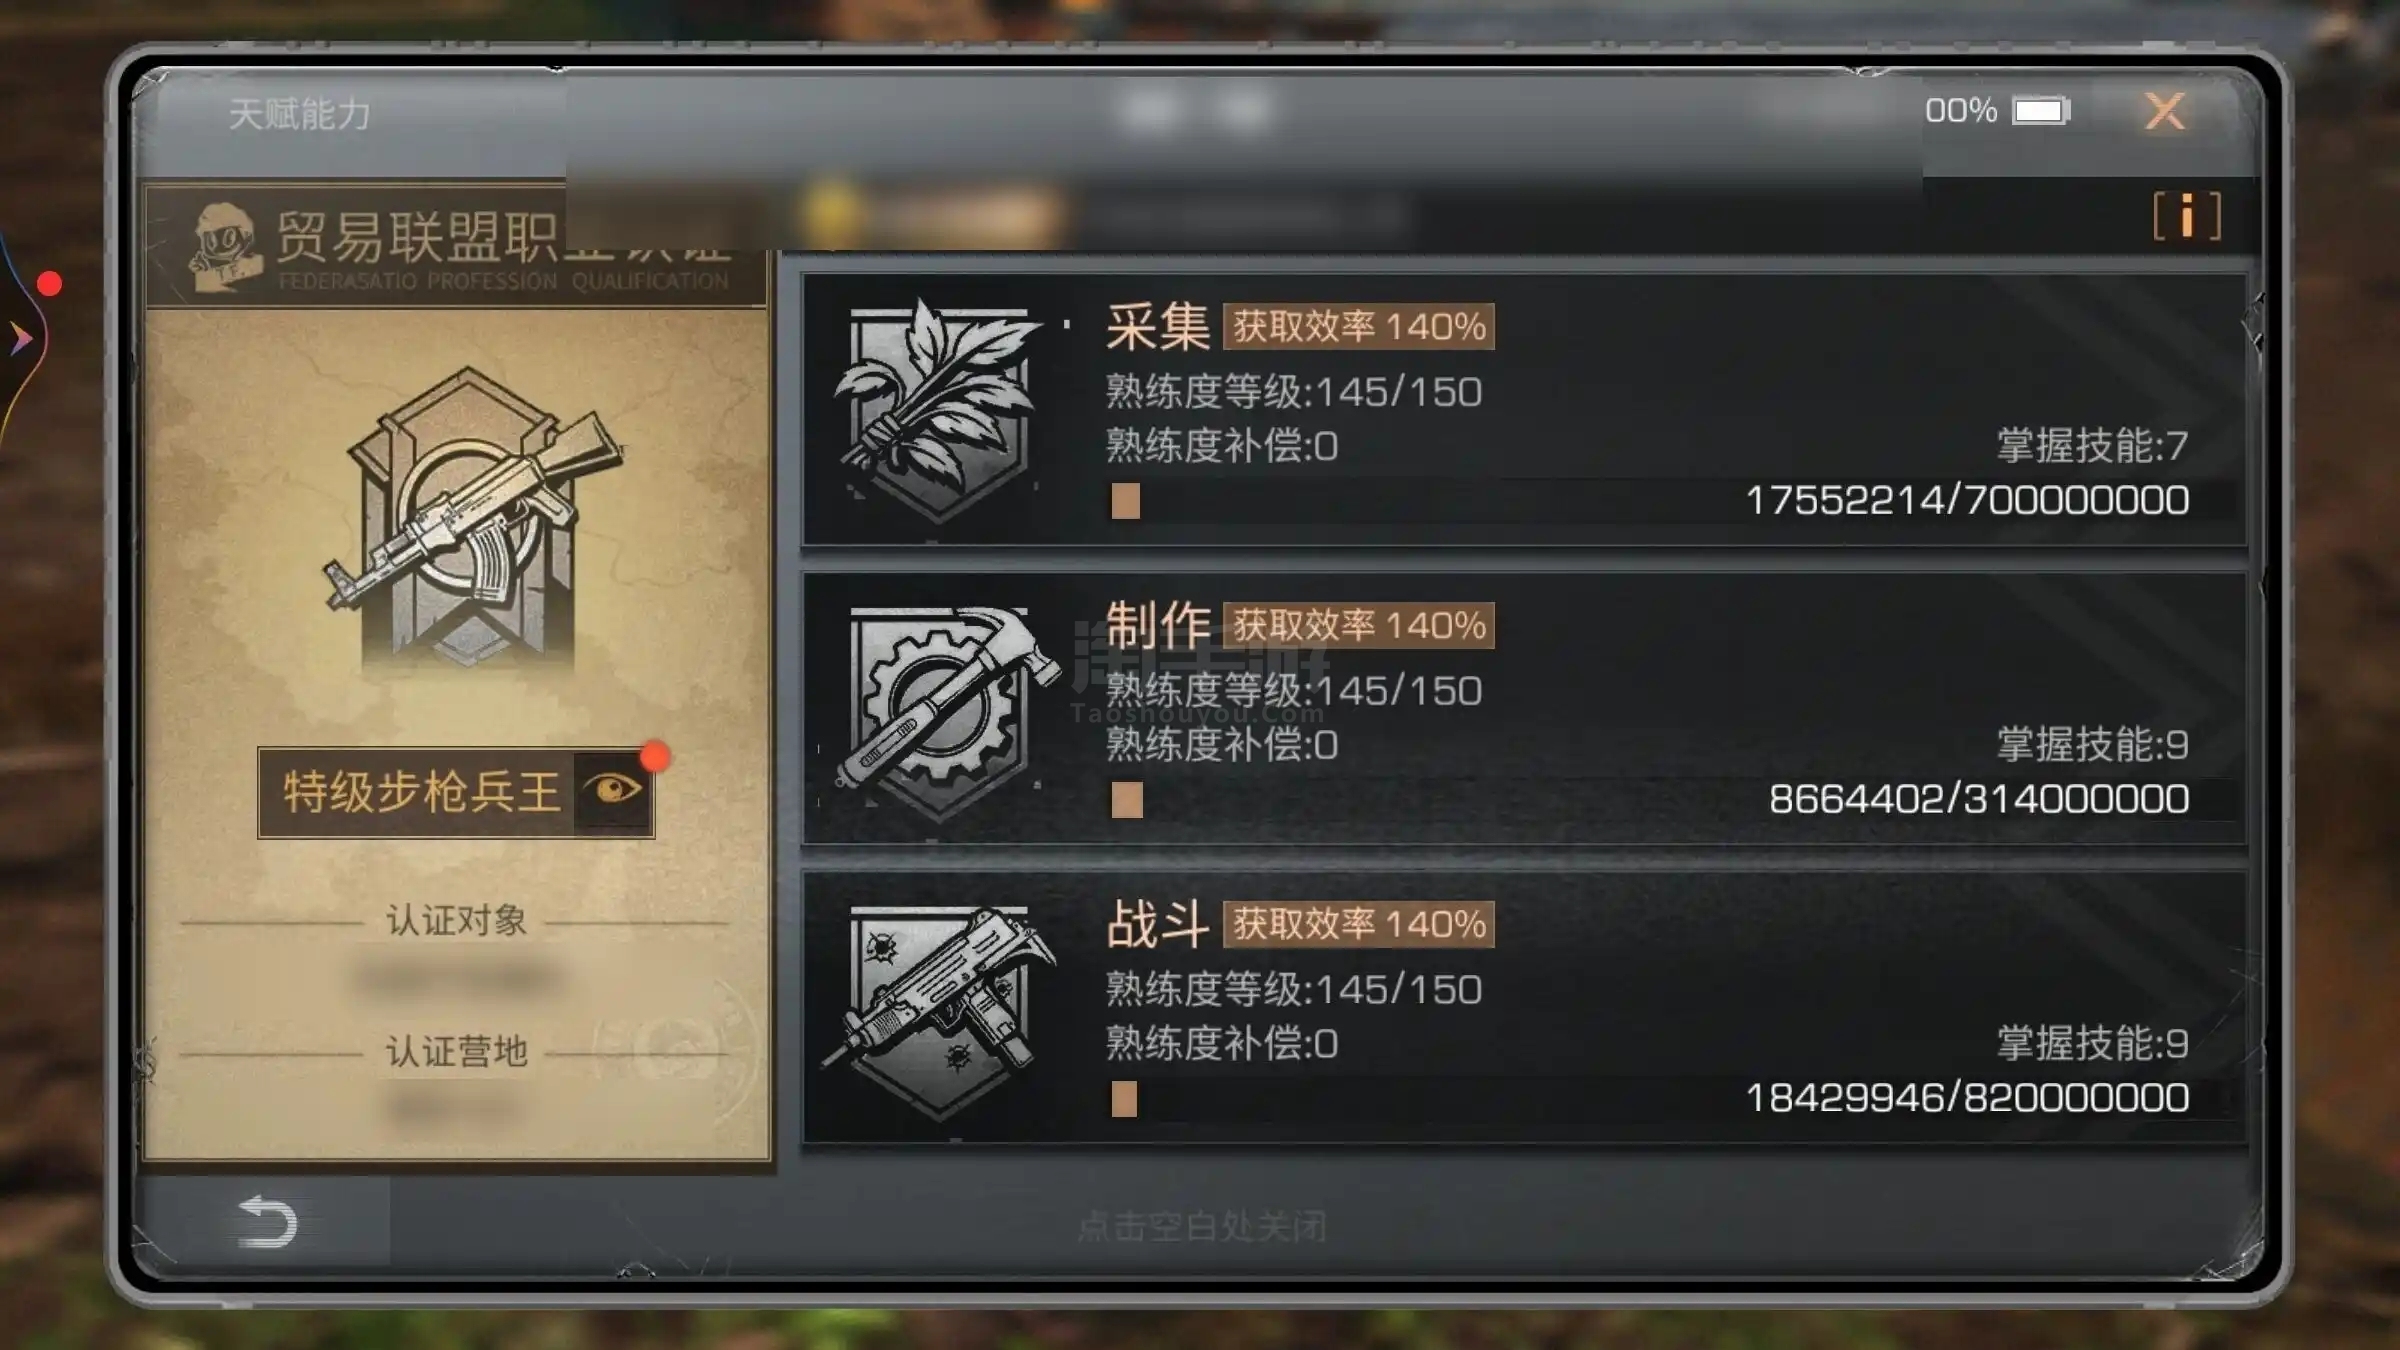
Task: Click the back arrow icon
Action: (x=267, y=1222)
